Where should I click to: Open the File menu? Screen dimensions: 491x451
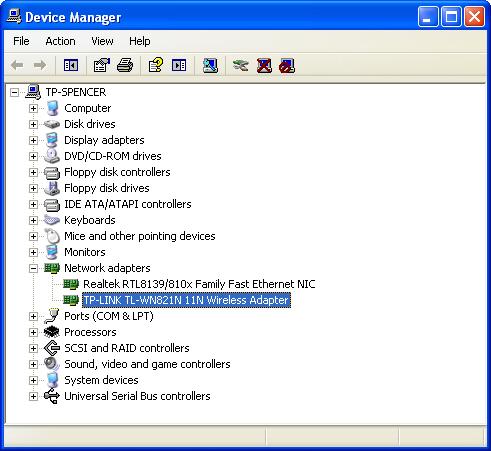21,41
